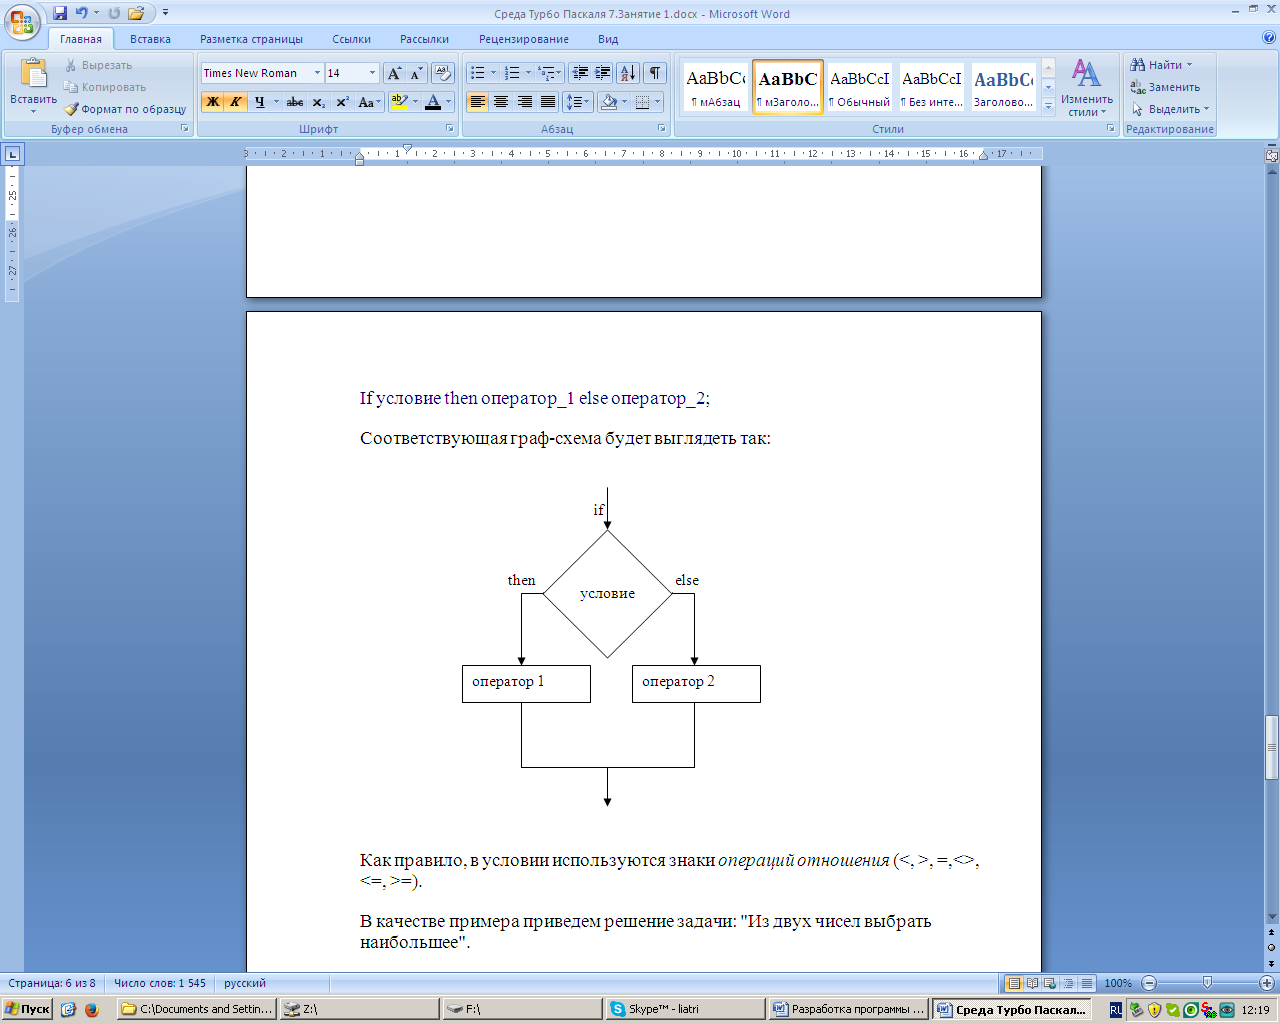Open Шрифт dialog launcher
Image resolution: width=1280 pixels, height=1024 pixels.
[x=451, y=129]
